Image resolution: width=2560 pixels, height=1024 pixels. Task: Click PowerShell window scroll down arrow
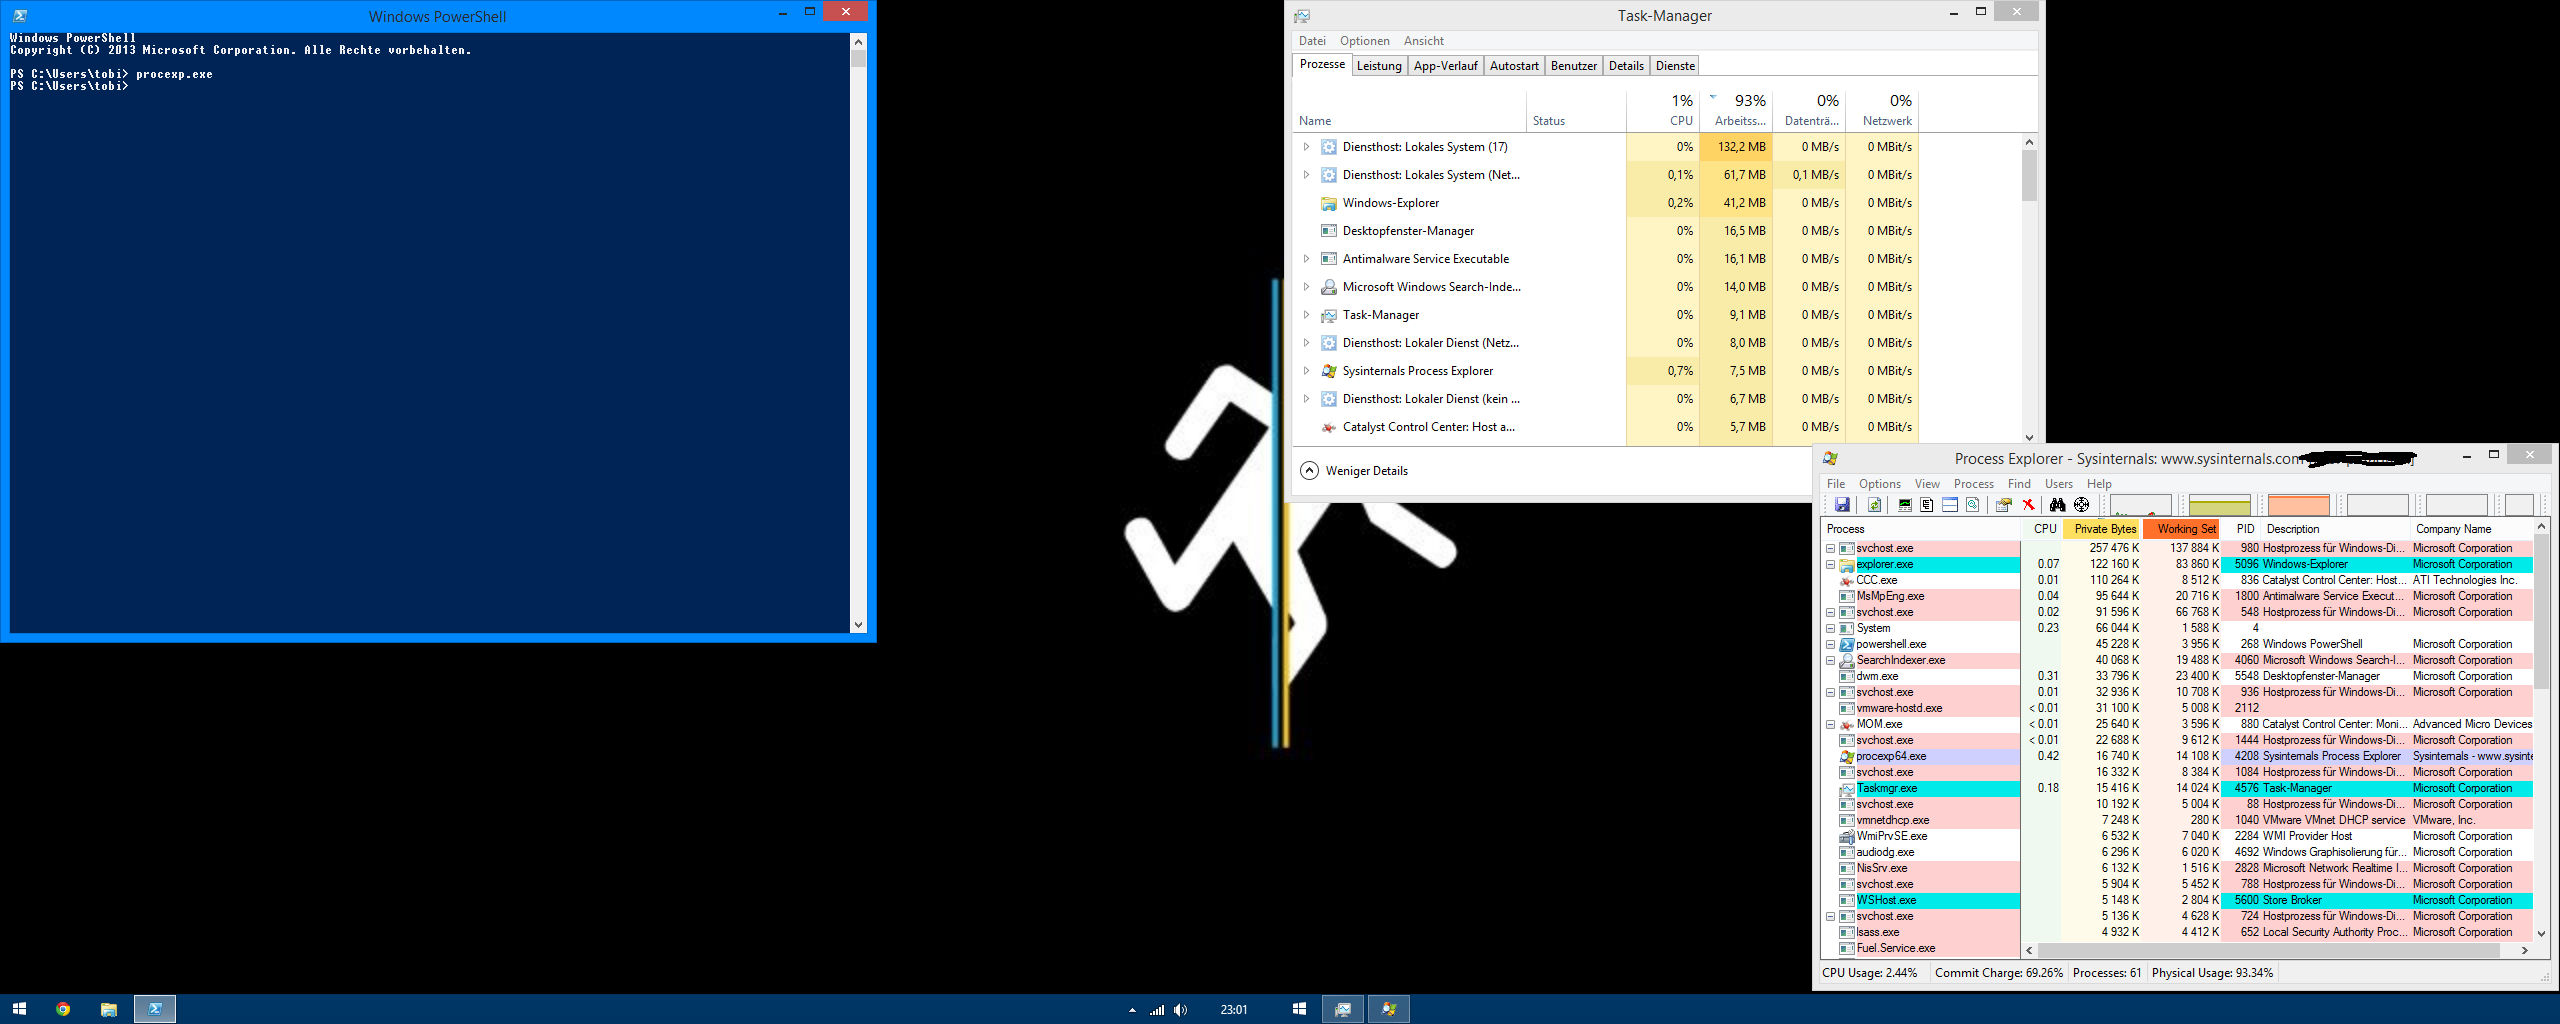click(x=858, y=625)
